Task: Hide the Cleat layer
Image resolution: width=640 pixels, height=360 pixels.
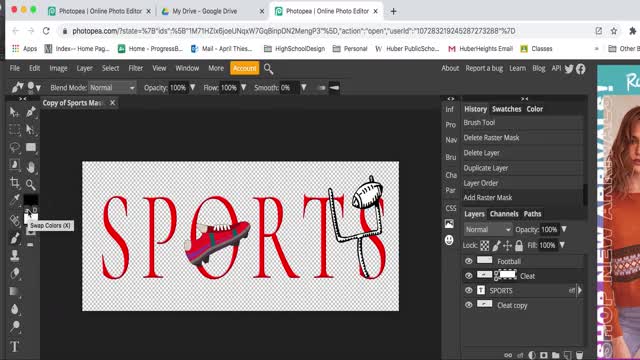Action: [469, 276]
